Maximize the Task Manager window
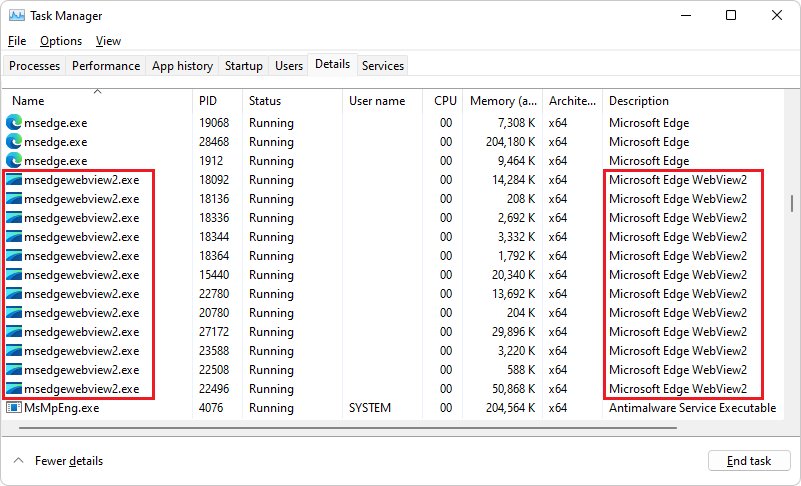The height and width of the screenshot is (486, 801). pos(731,15)
